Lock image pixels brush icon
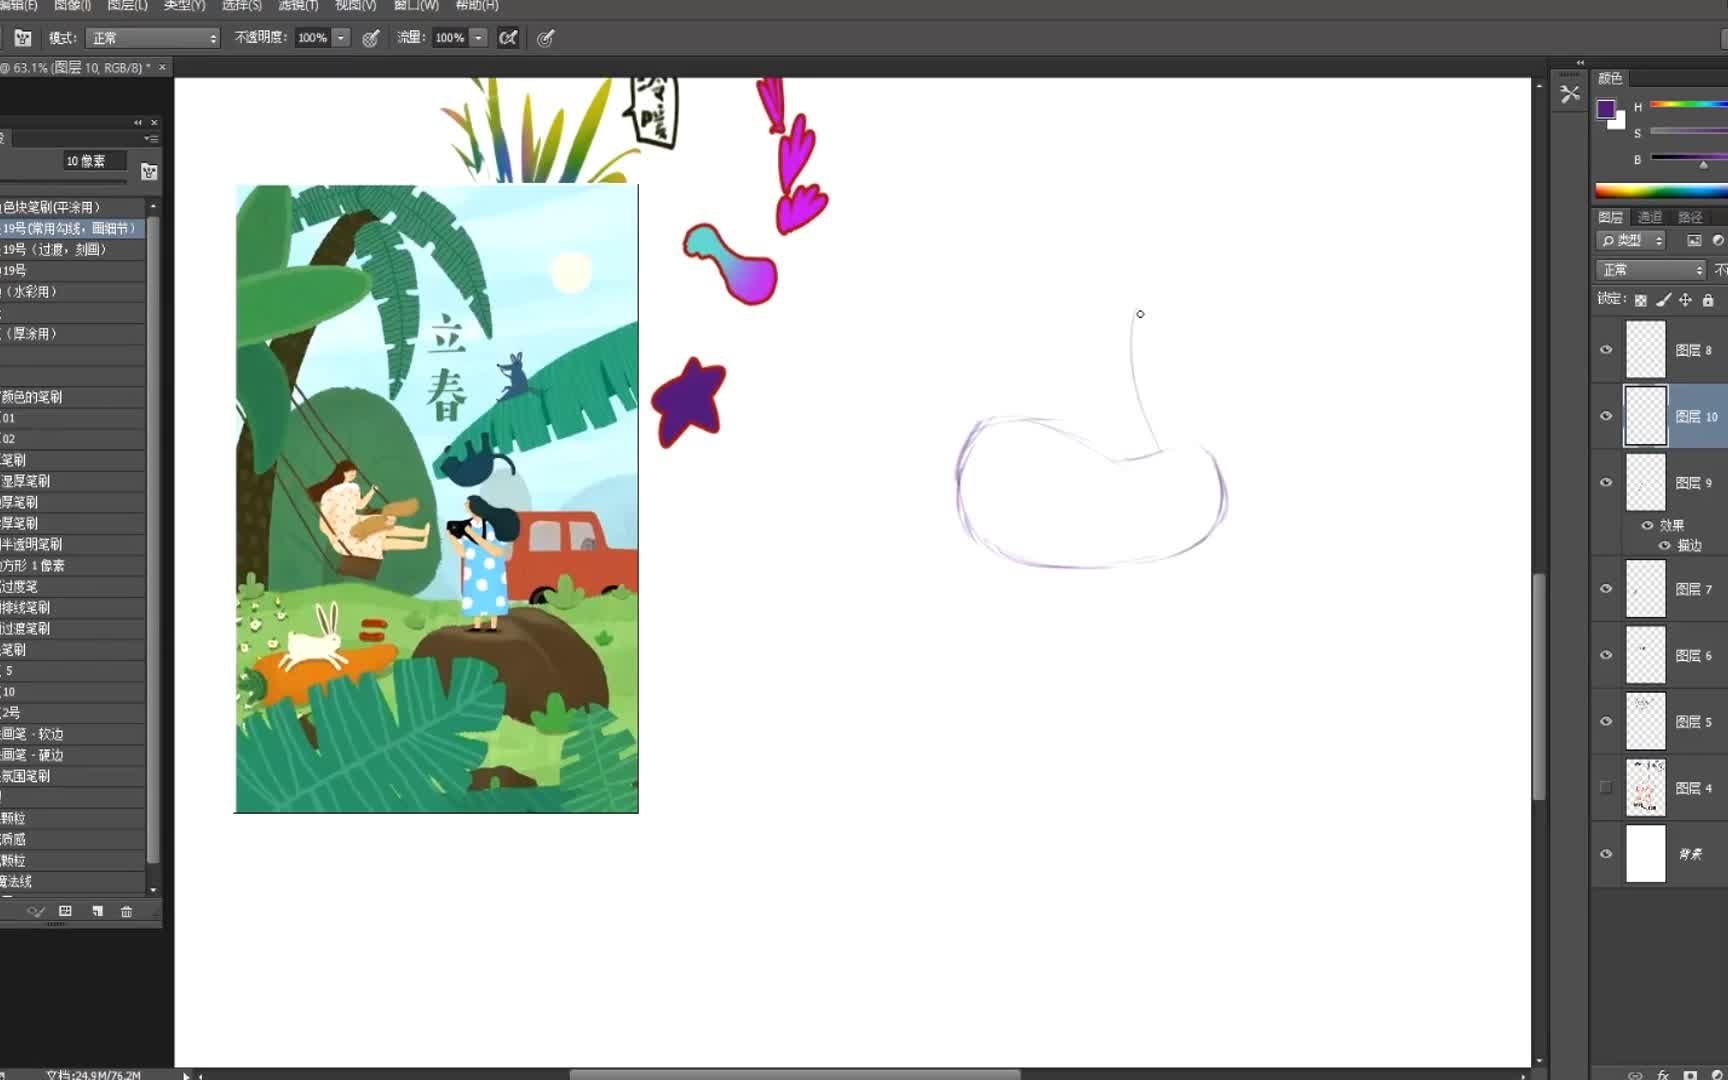Viewport: 1728px width, 1080px height. 1663,300
